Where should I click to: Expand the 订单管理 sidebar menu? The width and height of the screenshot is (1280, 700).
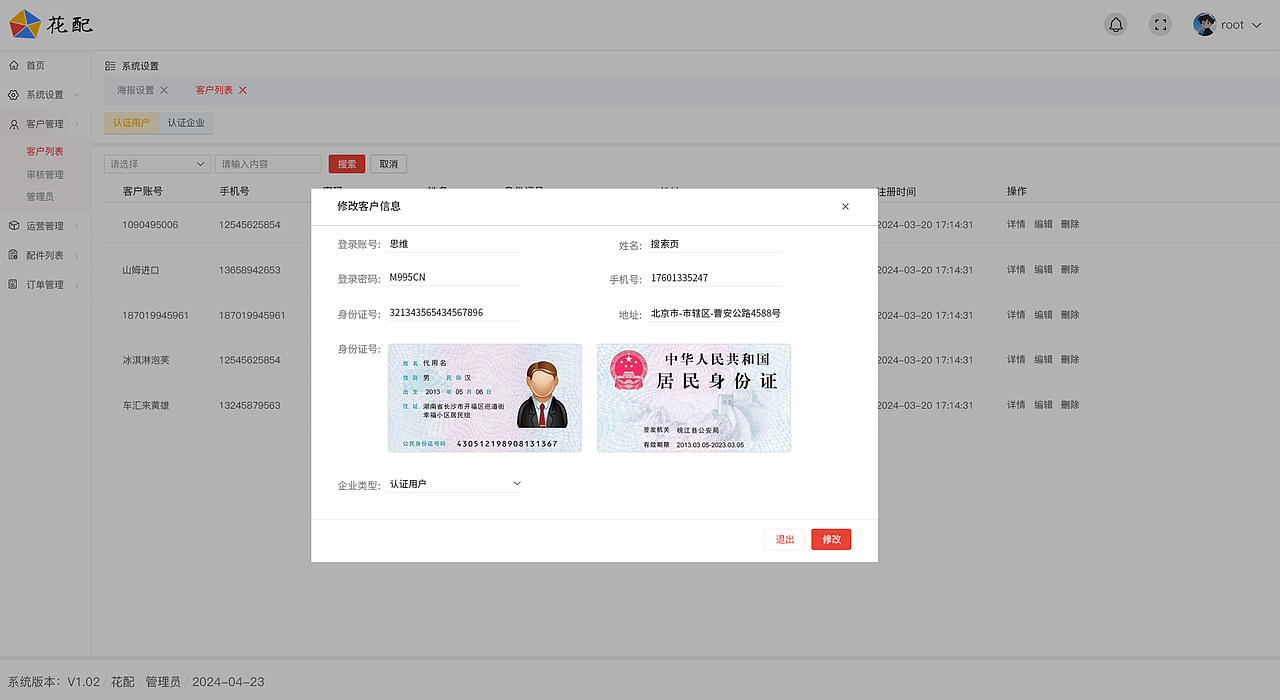tap(77, 285)
